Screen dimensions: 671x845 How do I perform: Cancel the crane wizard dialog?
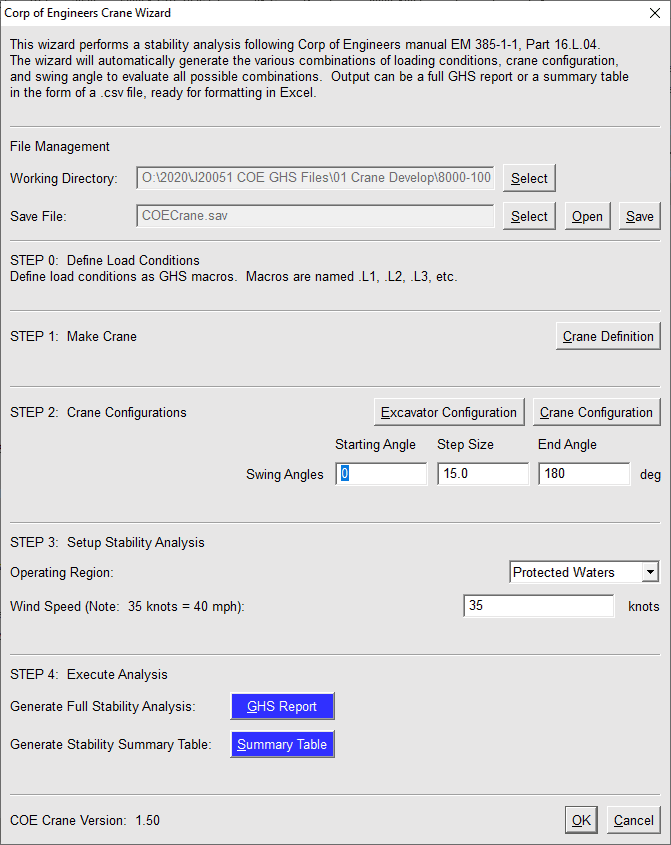tap(633, 820)
